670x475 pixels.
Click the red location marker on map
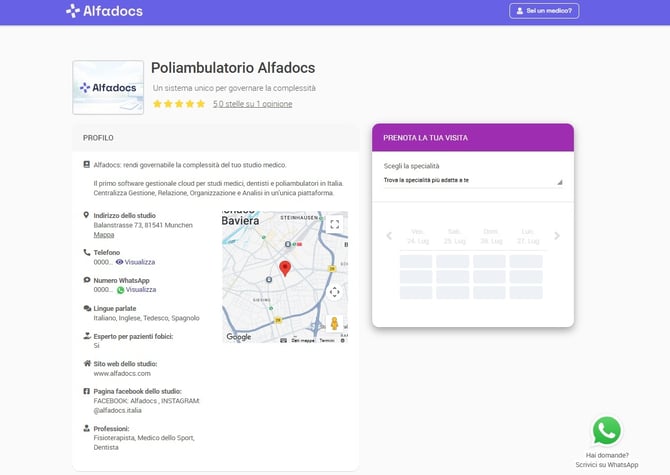point(285,269)
